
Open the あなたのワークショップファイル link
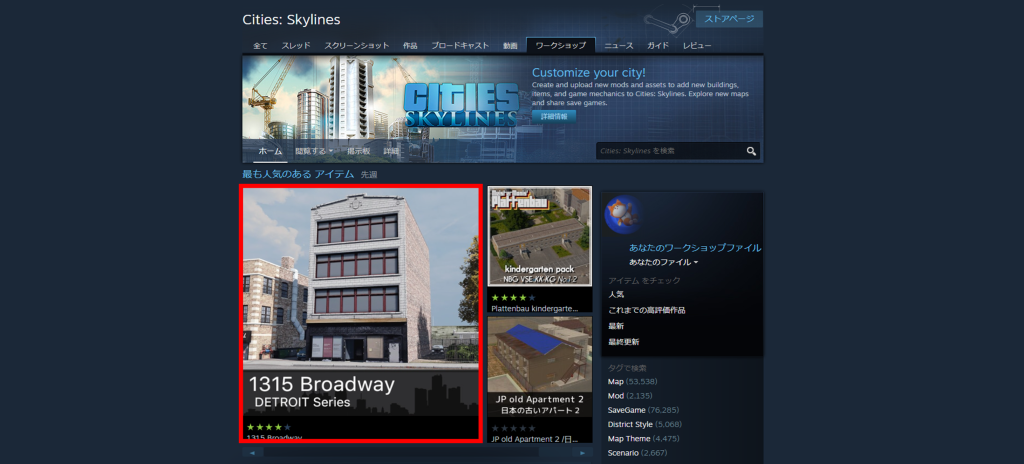pos(695,248)
